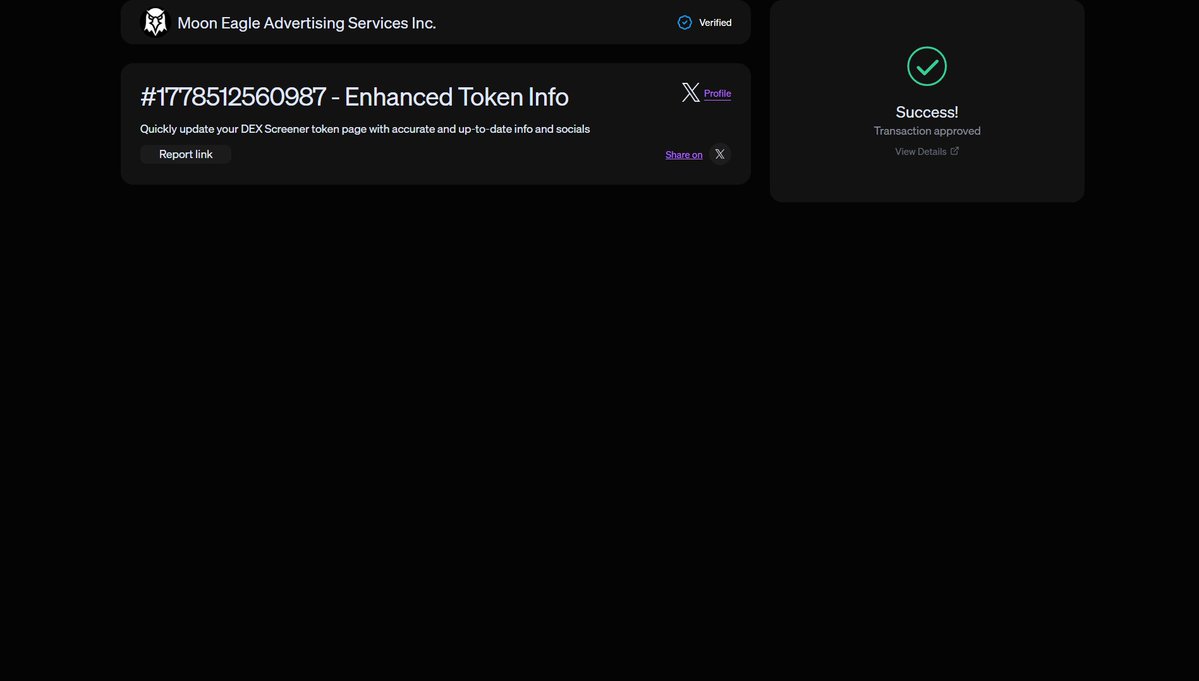Click the Transaction approved text
1199x681 pixels.
pos(927,131)
